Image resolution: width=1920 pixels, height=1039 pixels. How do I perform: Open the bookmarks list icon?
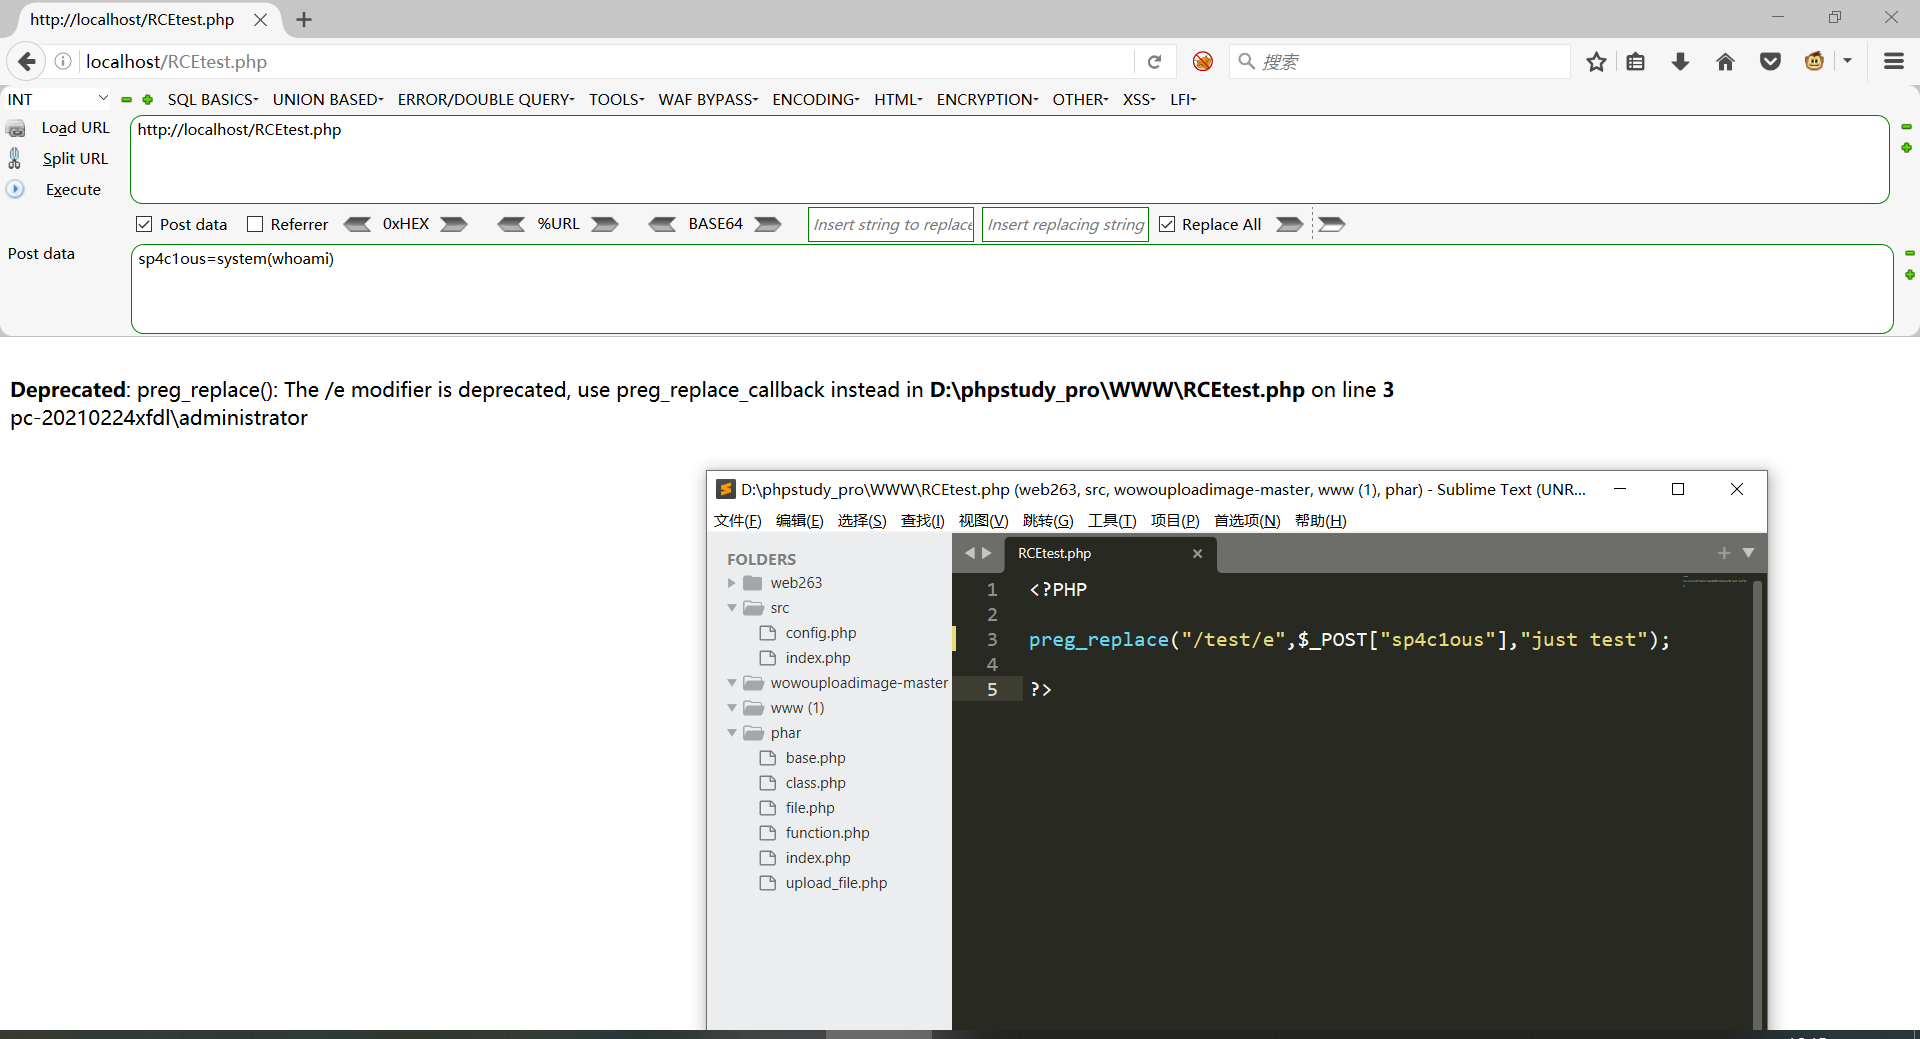[1636, 62]
